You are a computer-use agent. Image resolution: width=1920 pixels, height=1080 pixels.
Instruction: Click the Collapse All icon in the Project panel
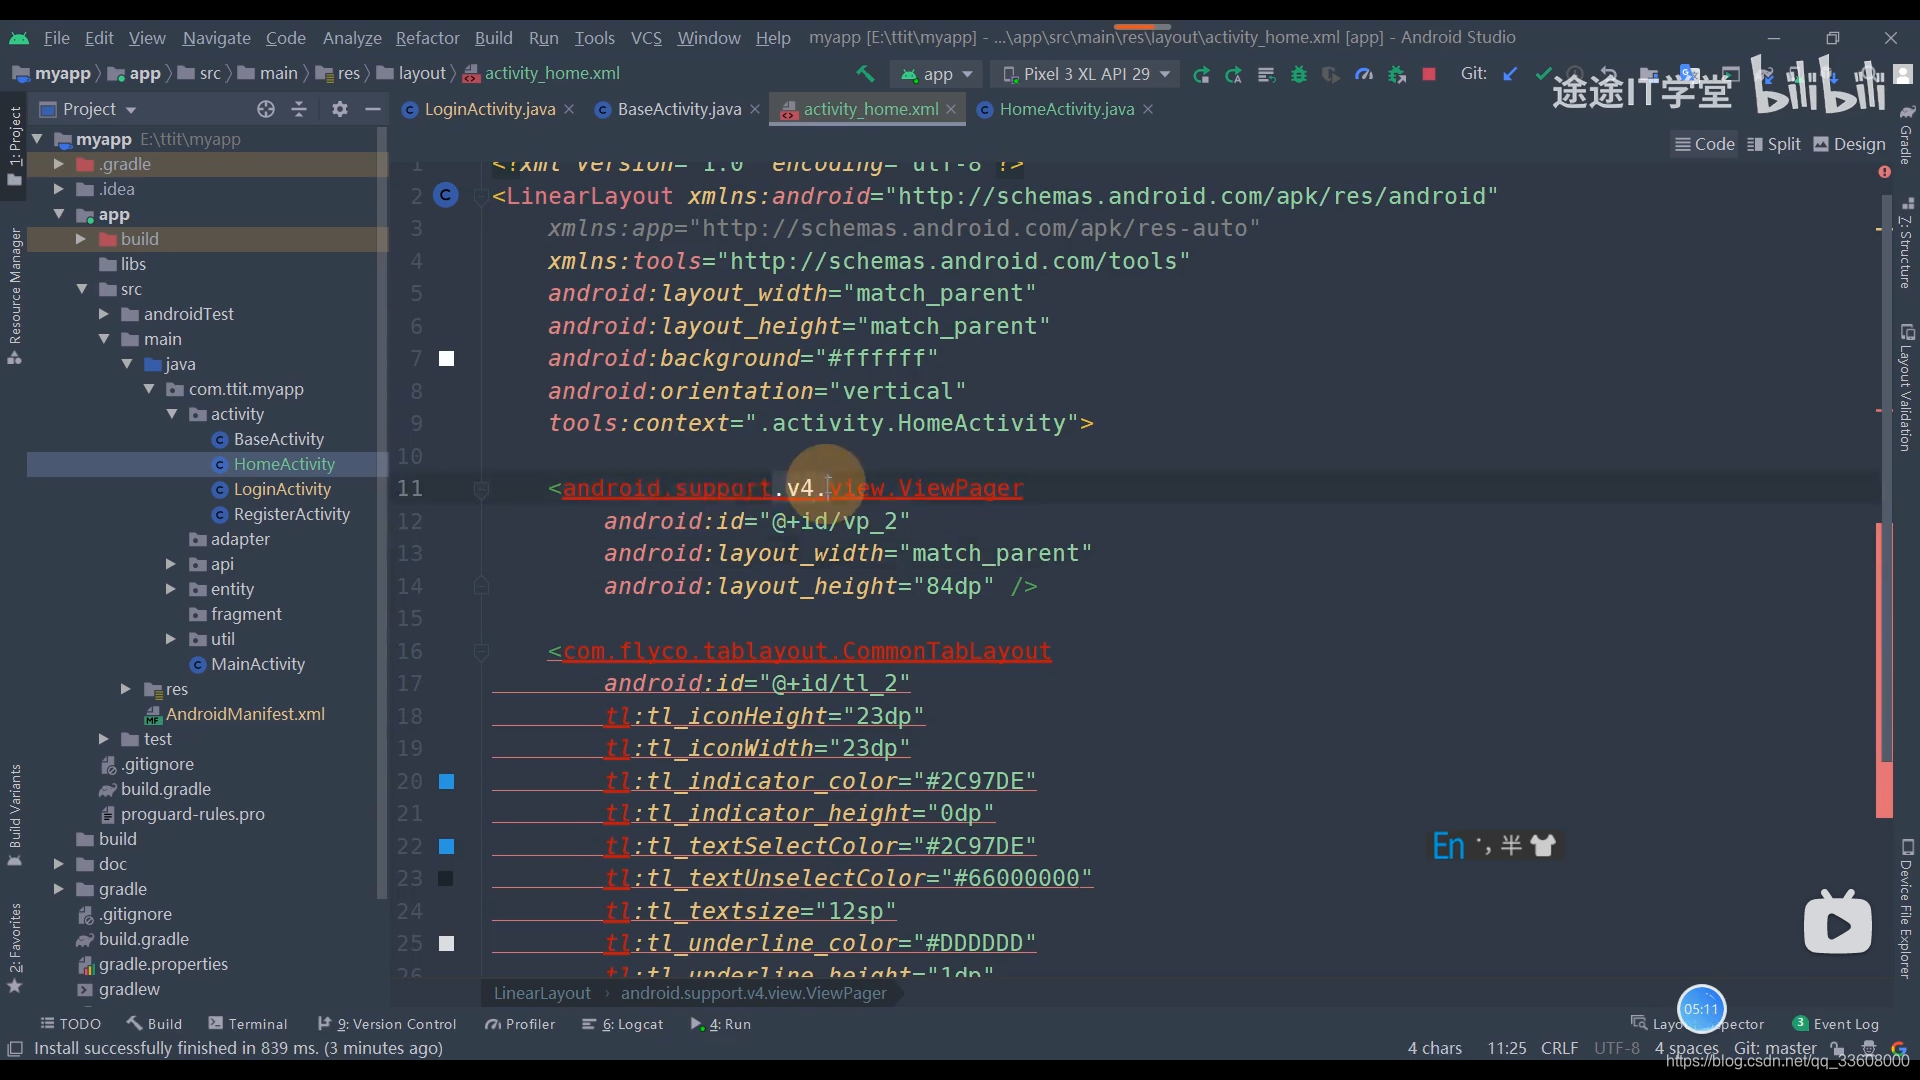(299, 109)
